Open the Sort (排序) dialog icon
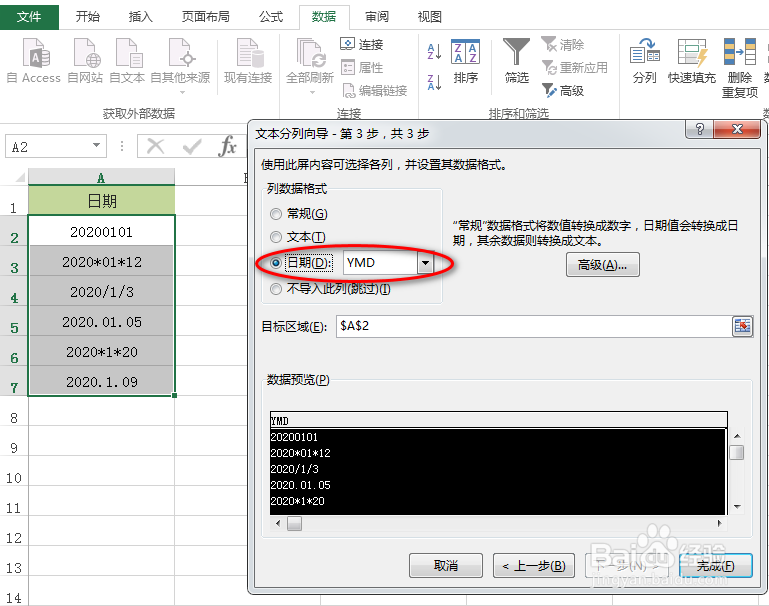Image resolution: width=769 pixels, height=606 pixels. [465, 61]
